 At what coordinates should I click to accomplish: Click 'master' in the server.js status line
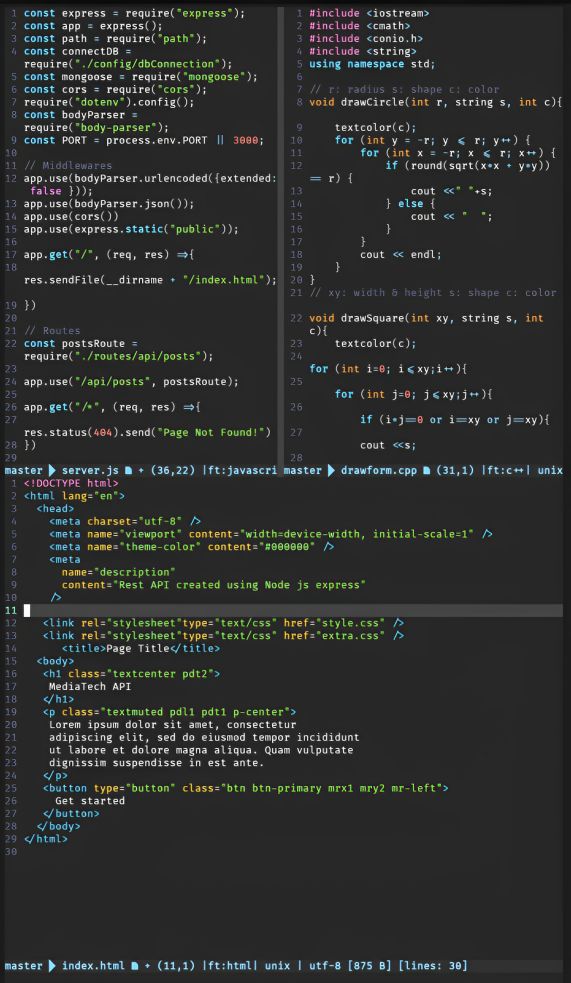click(x=23, y=470)
